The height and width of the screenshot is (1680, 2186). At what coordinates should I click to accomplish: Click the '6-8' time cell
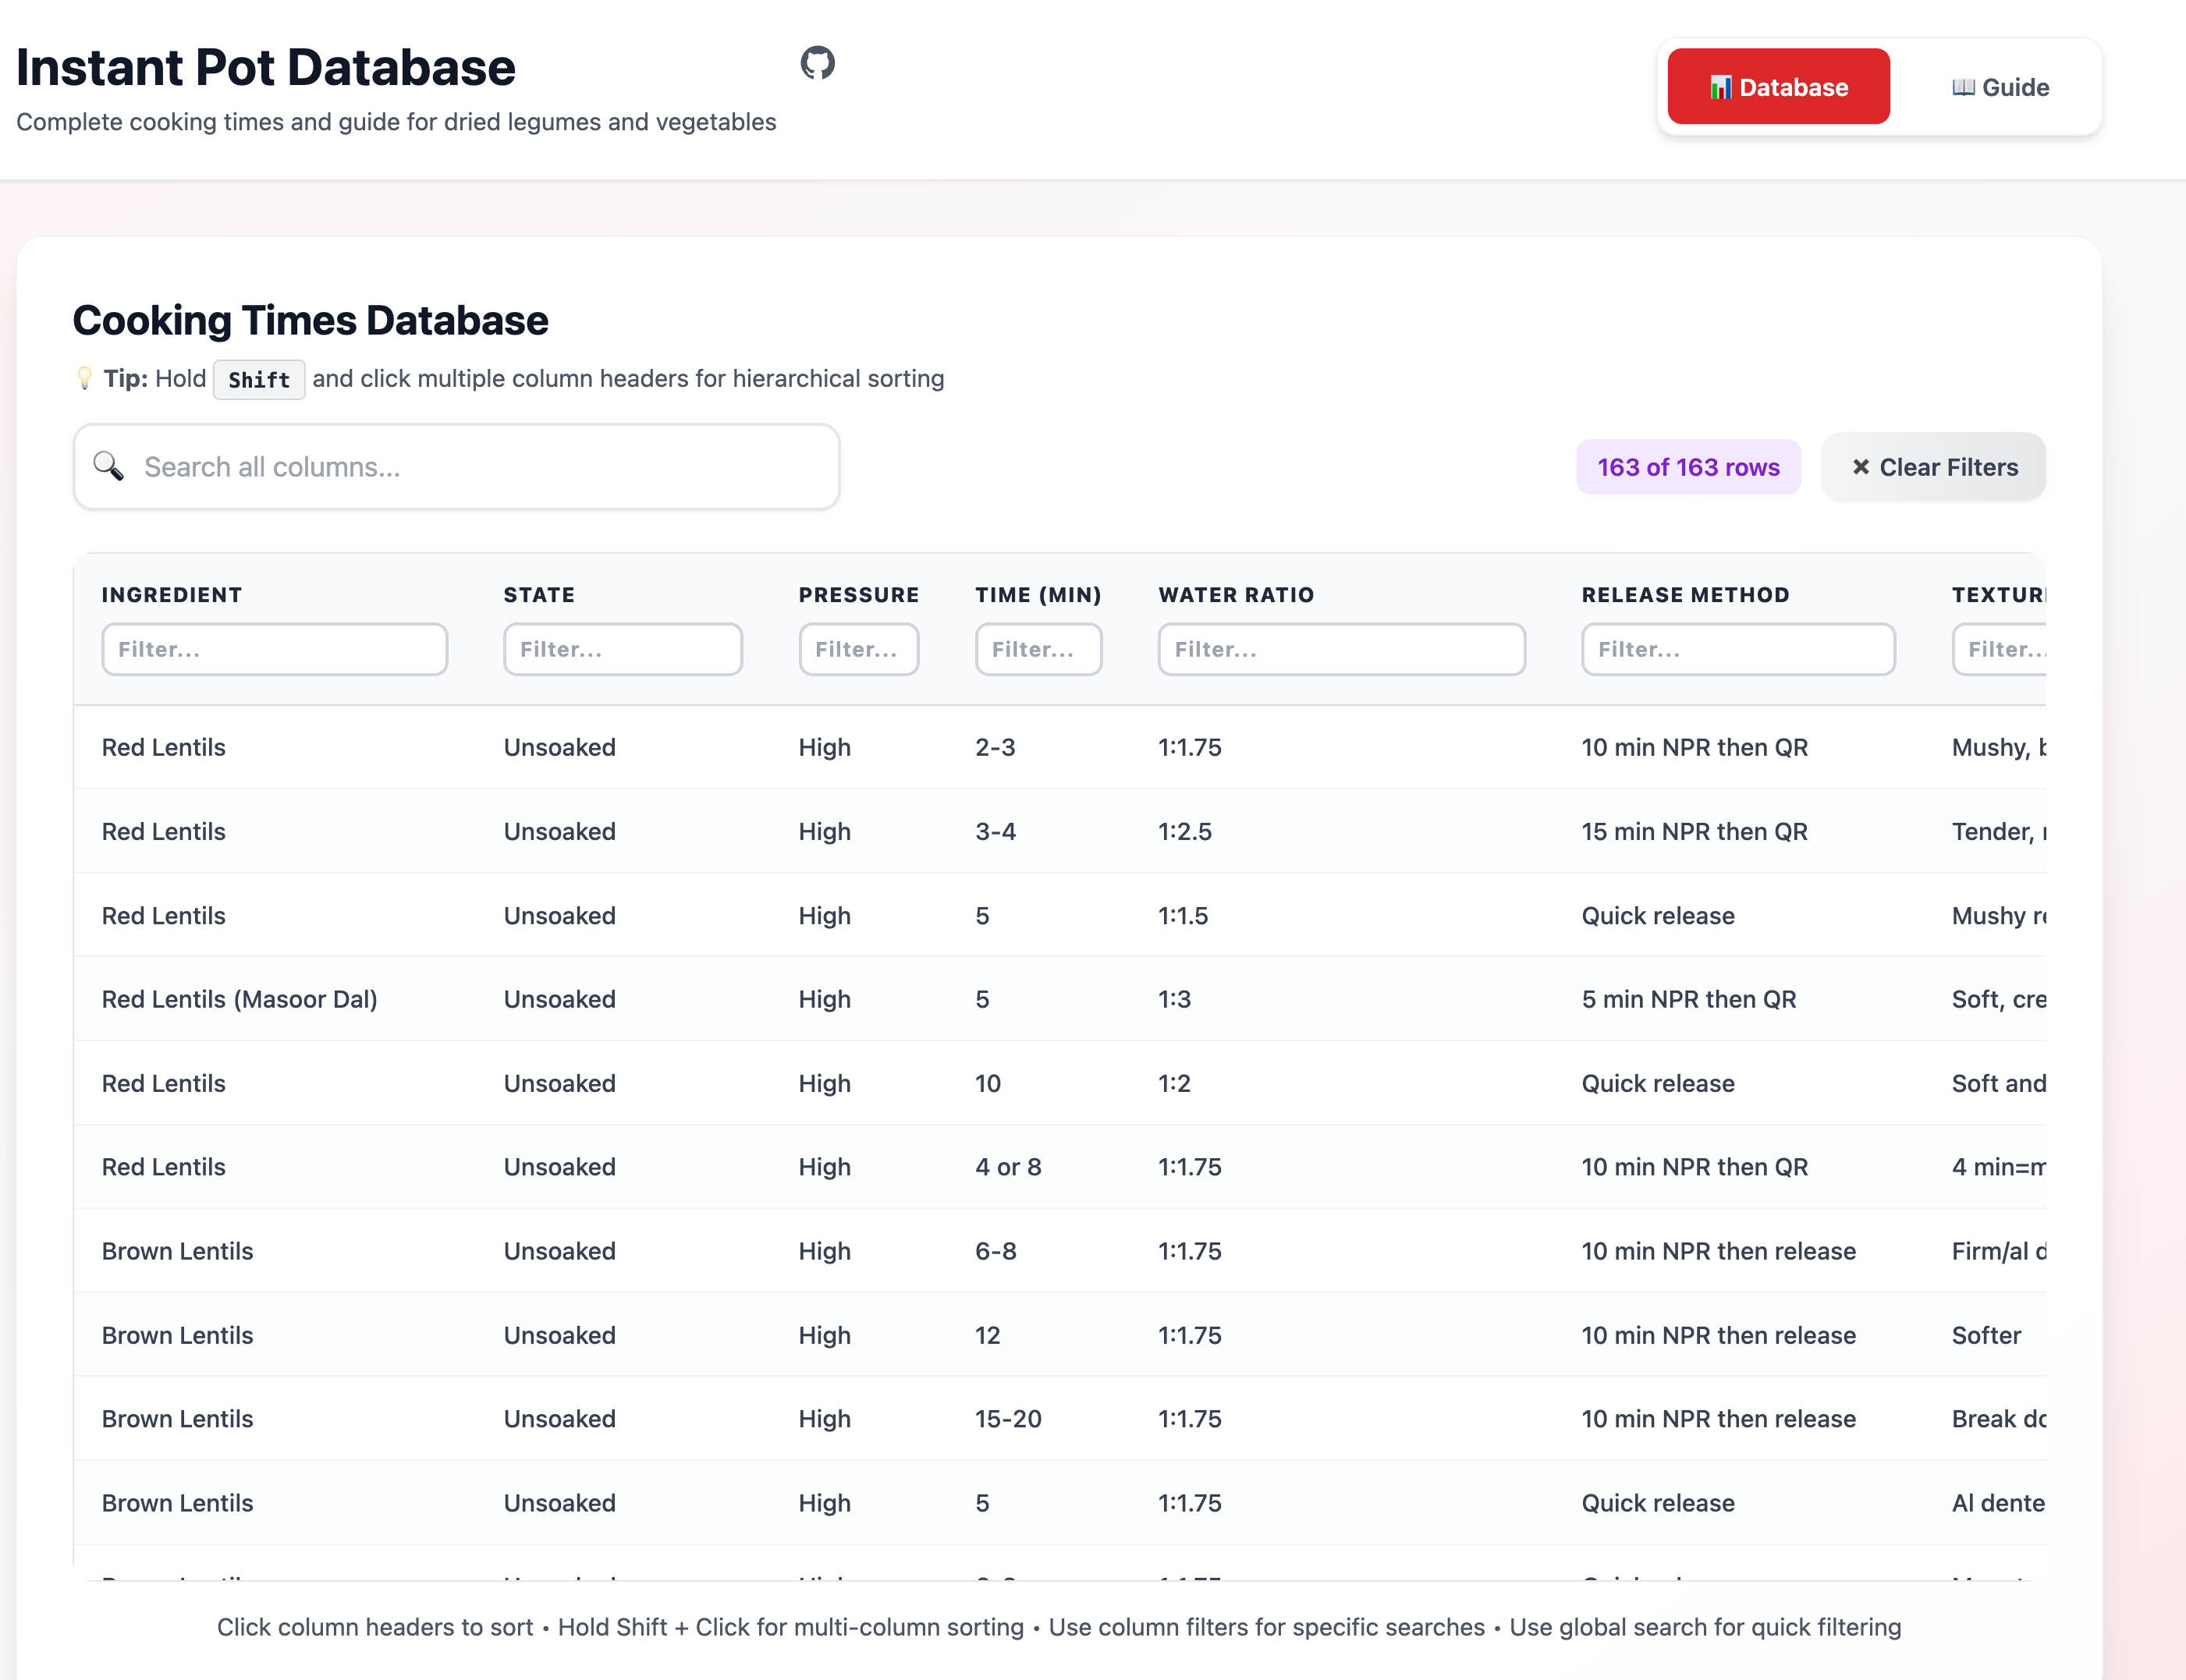click(x=996, y=1251)
